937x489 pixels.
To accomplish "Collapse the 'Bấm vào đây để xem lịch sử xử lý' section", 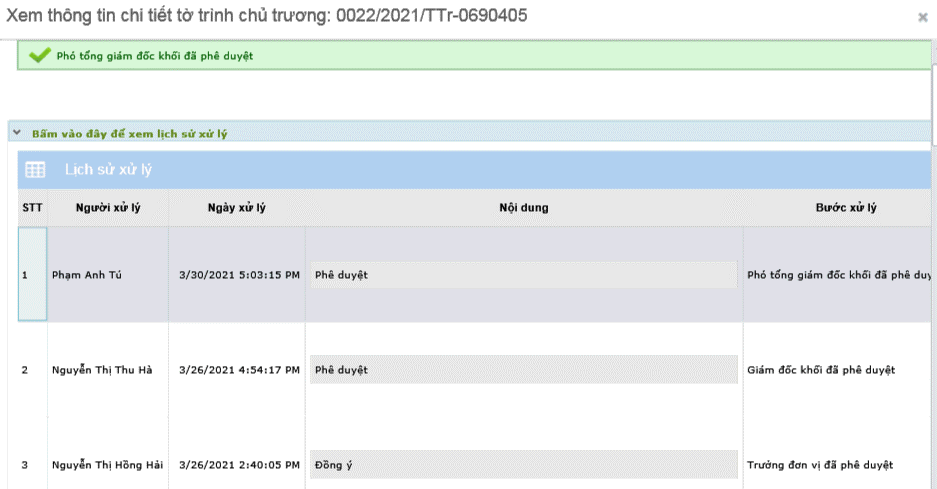I will tap(129, 133).
